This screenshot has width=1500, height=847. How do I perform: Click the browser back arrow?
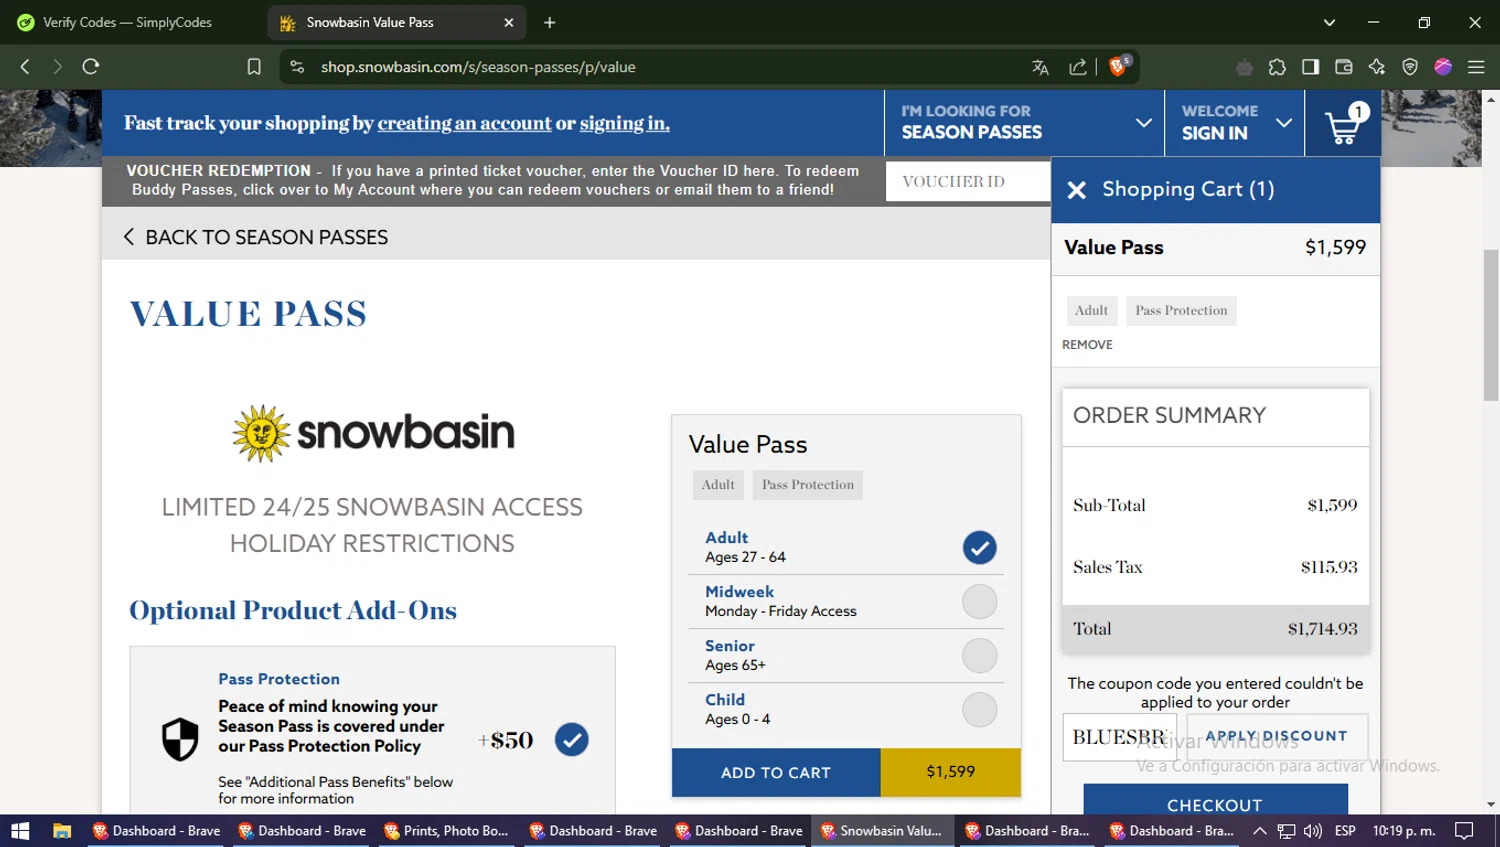(x=25, y=67)
